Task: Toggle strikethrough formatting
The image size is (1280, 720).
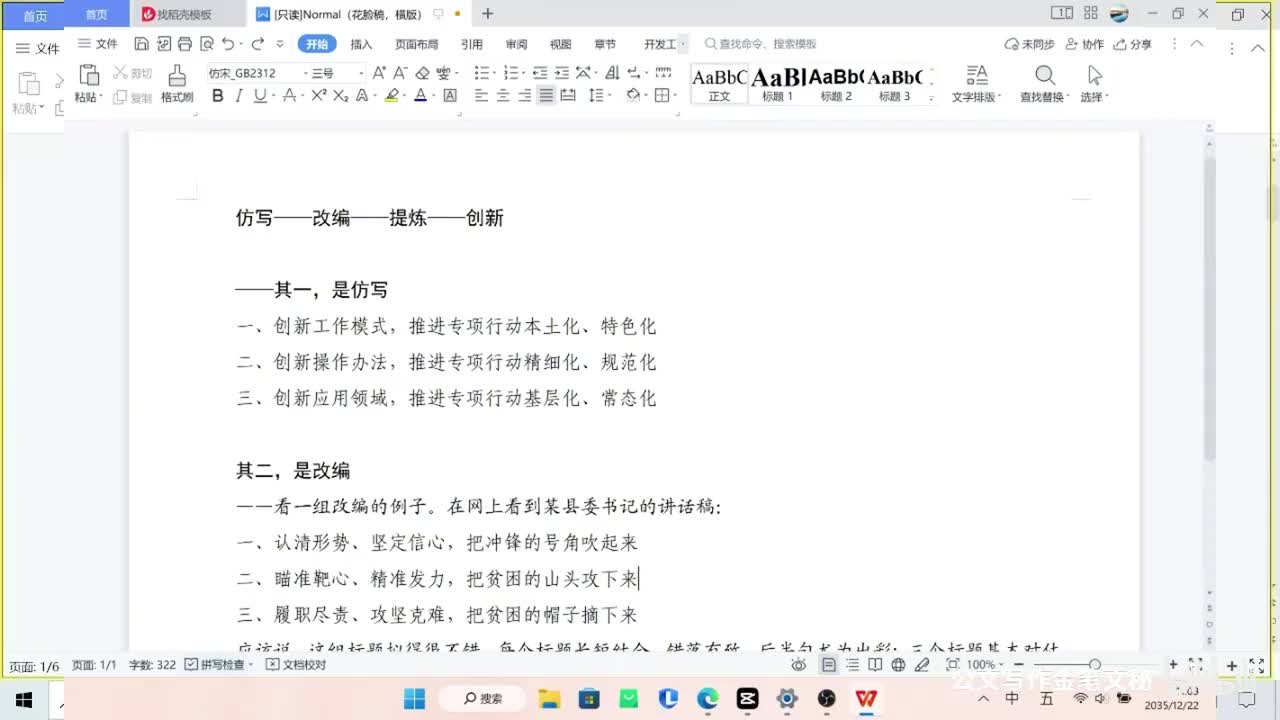Action: pyautogui.click(x=289, y=96)
